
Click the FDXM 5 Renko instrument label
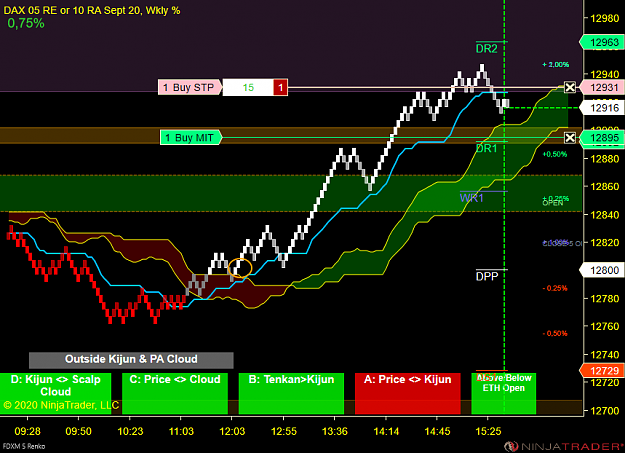pyautogui.click(x=24, y=446)
